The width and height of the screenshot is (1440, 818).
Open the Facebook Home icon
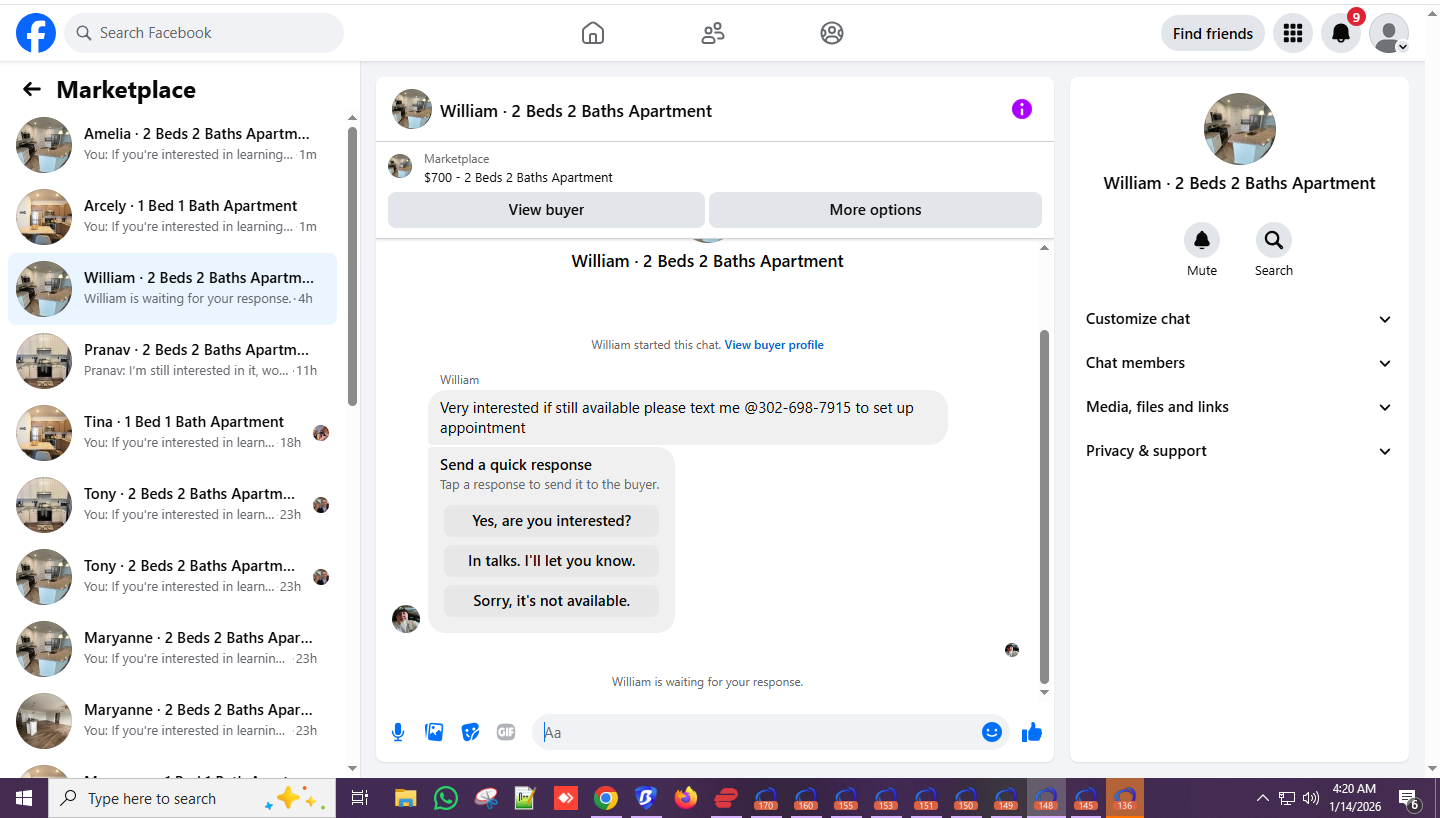593,33
